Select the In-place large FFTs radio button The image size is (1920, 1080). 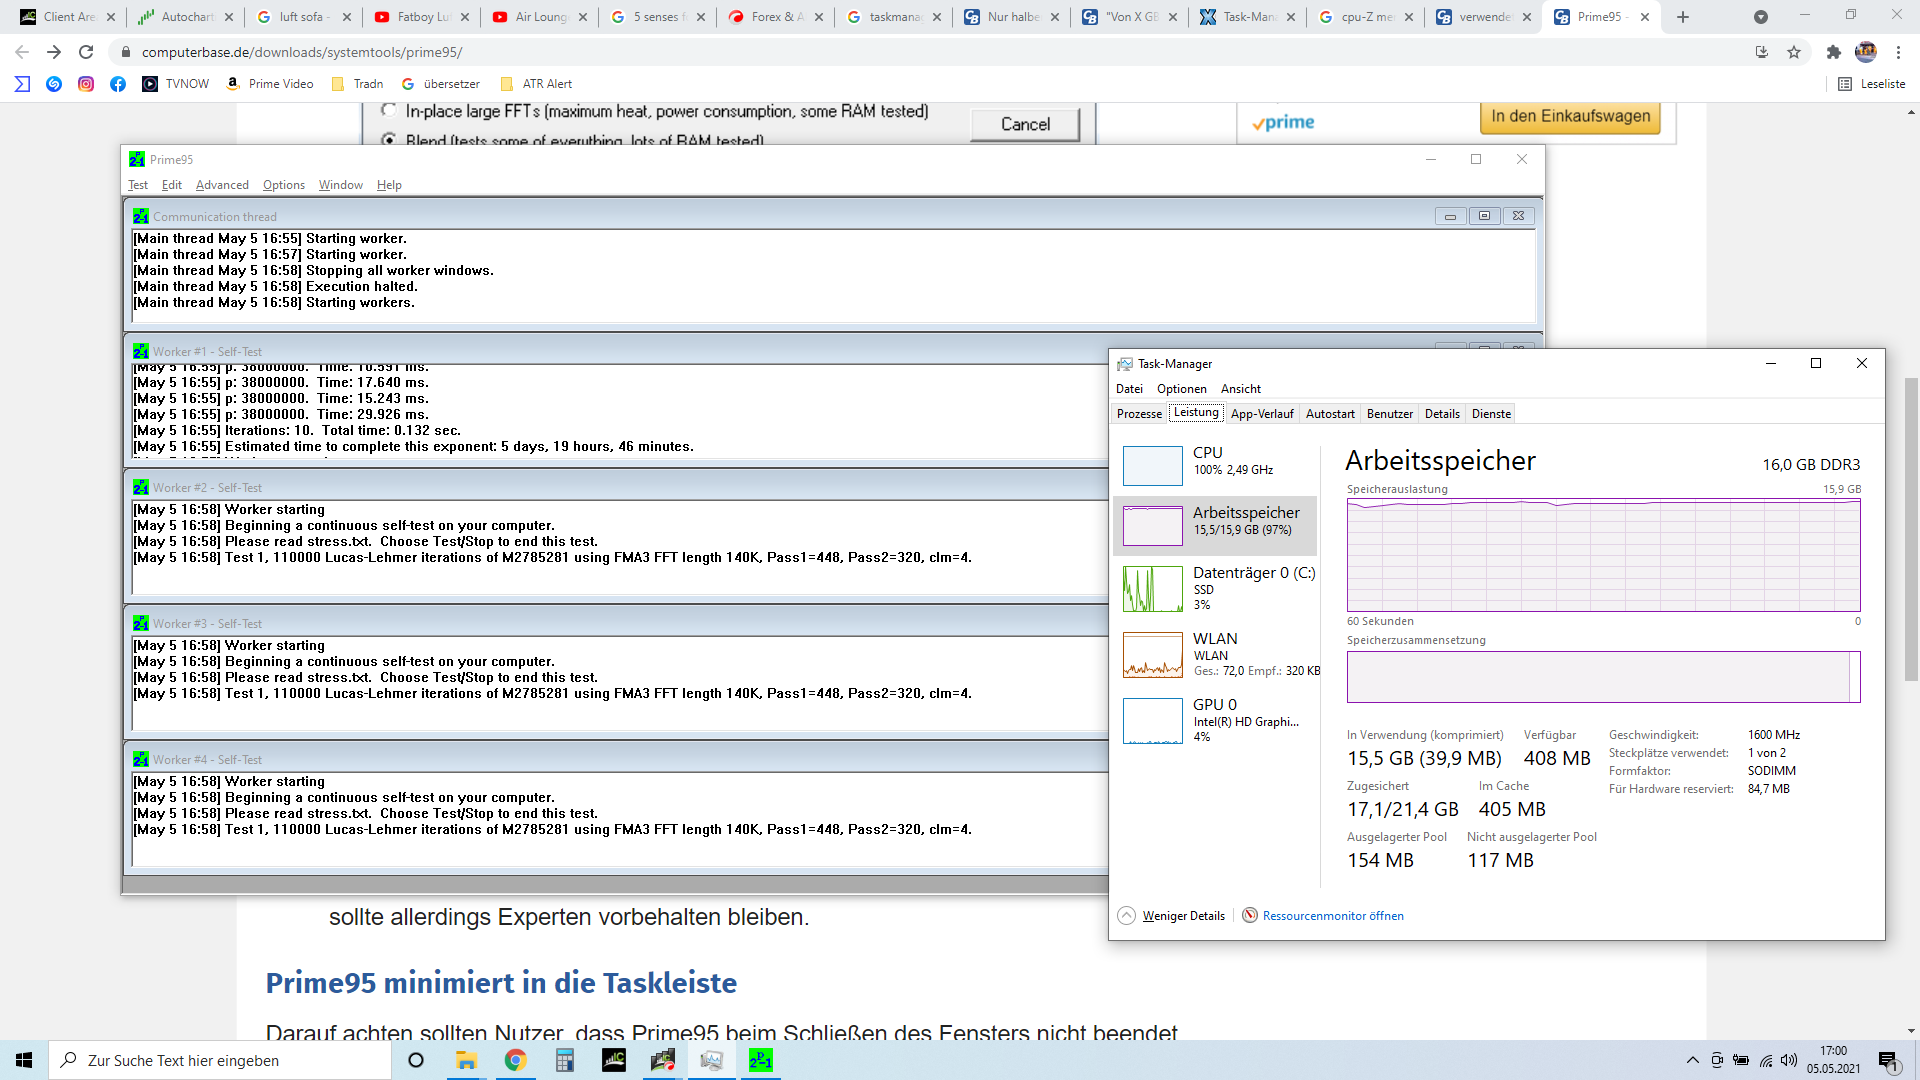[x=389, y=110]
